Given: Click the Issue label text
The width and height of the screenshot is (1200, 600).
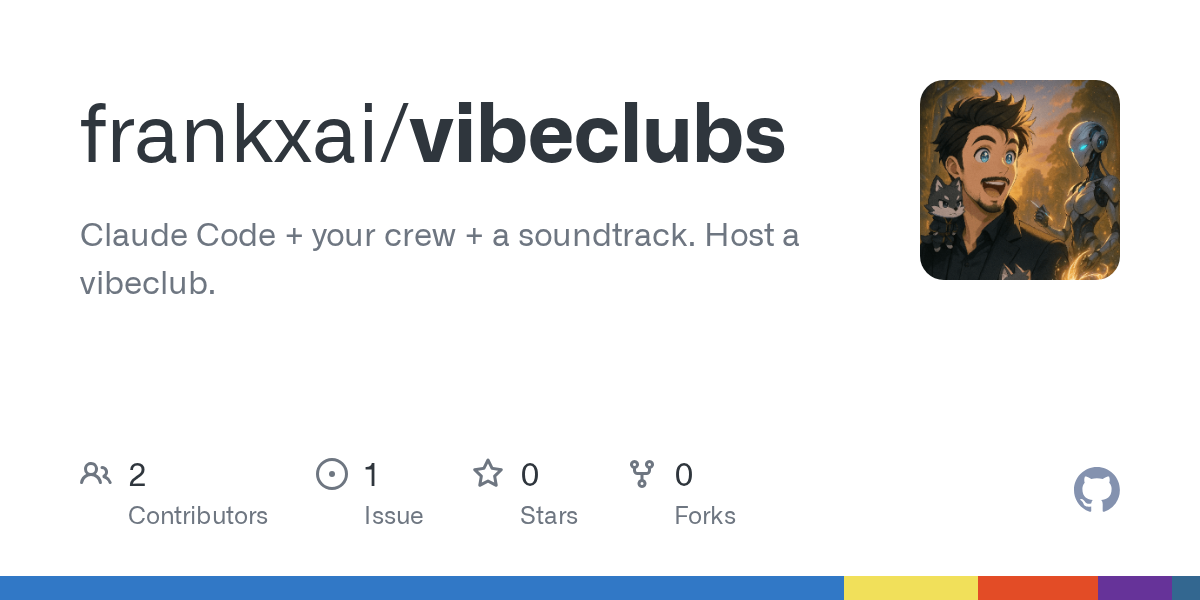Looking at the screenshot, I should click(393, 516).
